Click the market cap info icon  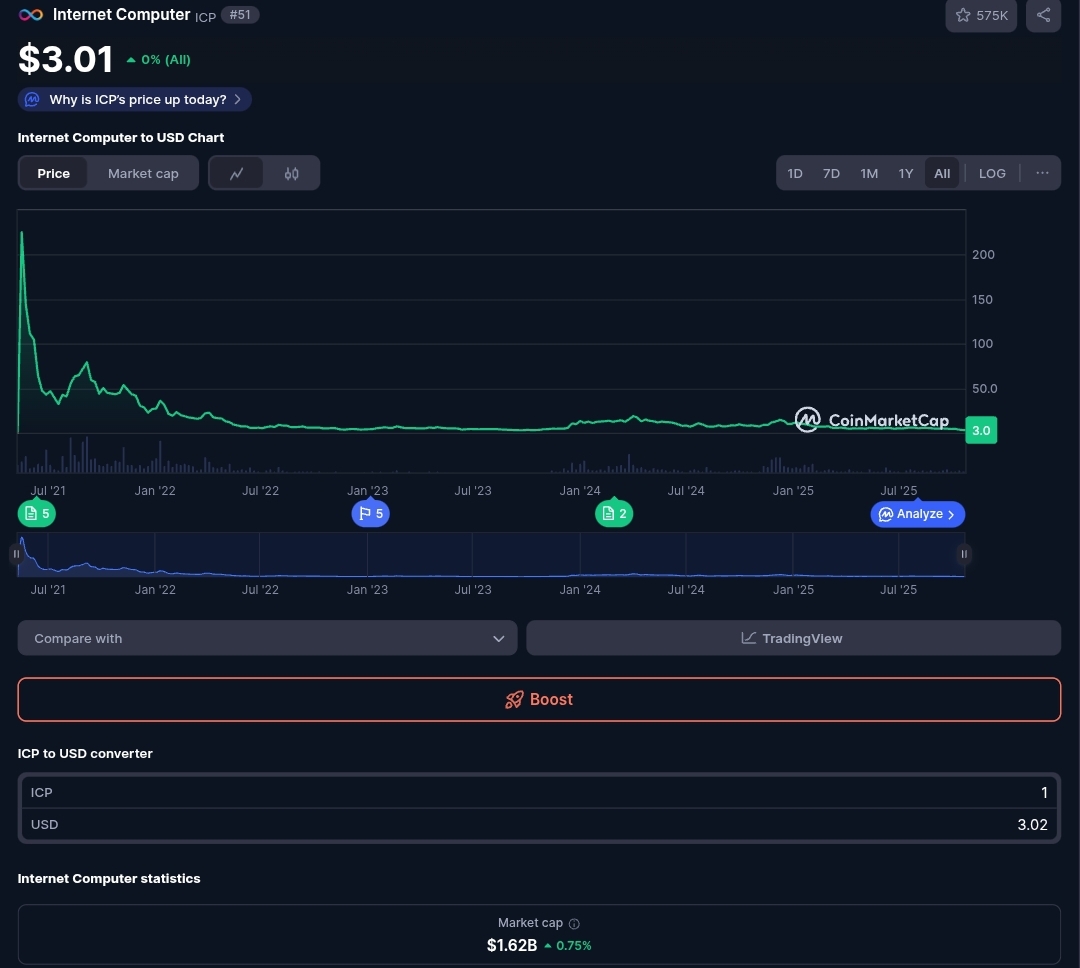[x=574, y=923]
